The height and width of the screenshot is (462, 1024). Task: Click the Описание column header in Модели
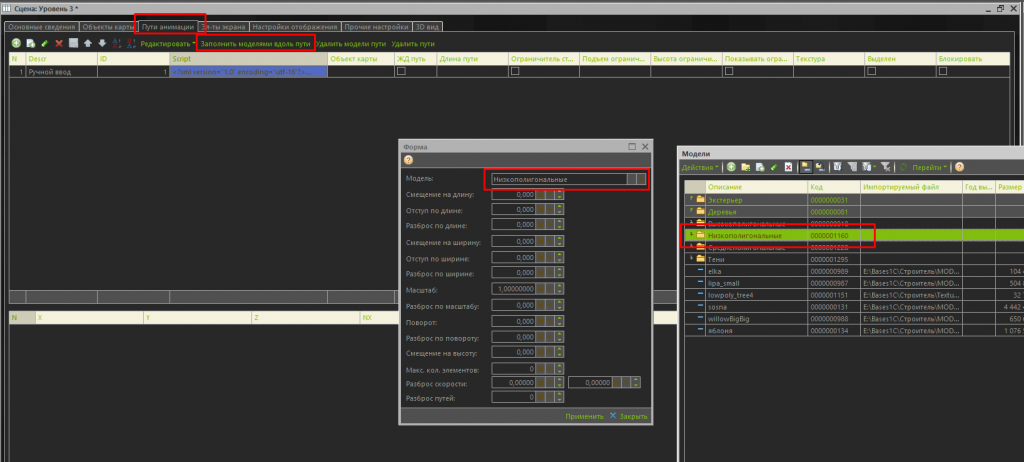pyautogui.click(x=756, y=187)
